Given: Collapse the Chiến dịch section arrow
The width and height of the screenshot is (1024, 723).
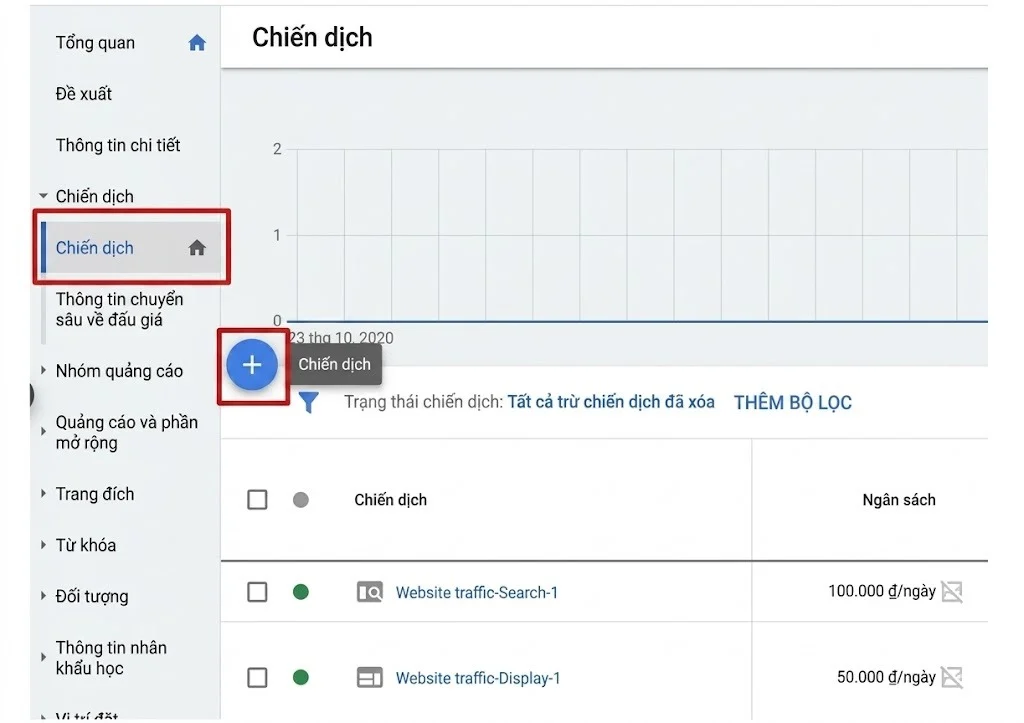Looking at the screenshot, I should click(x=43, y=196).
